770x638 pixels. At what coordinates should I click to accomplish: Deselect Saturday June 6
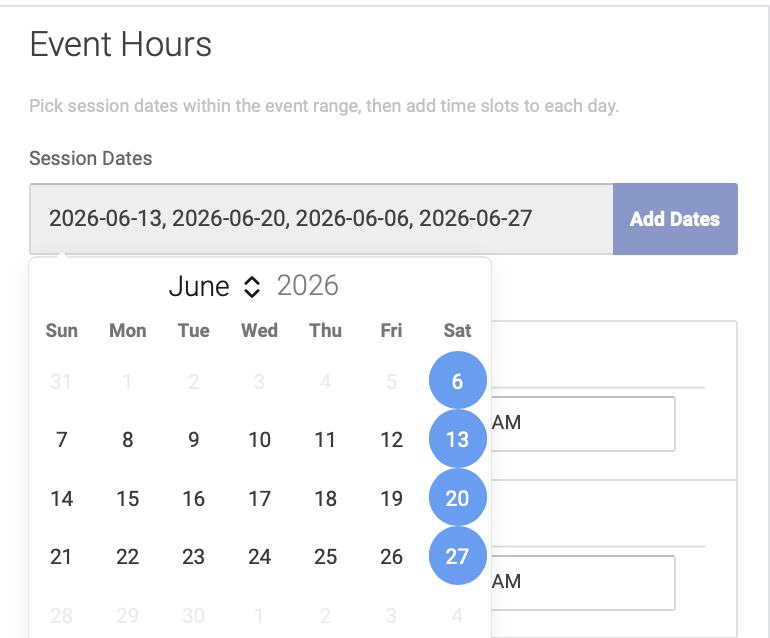point(457,381)
